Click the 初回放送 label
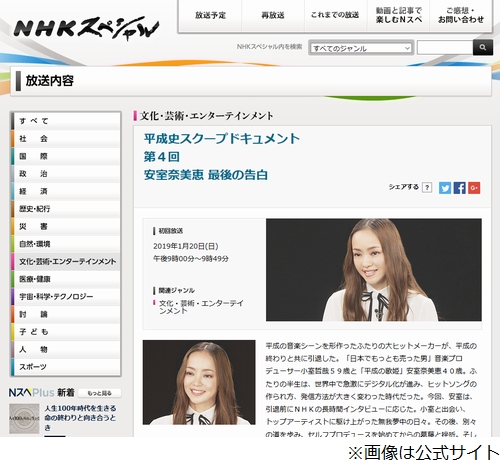The image size is (500, 460). coord(170,231)
